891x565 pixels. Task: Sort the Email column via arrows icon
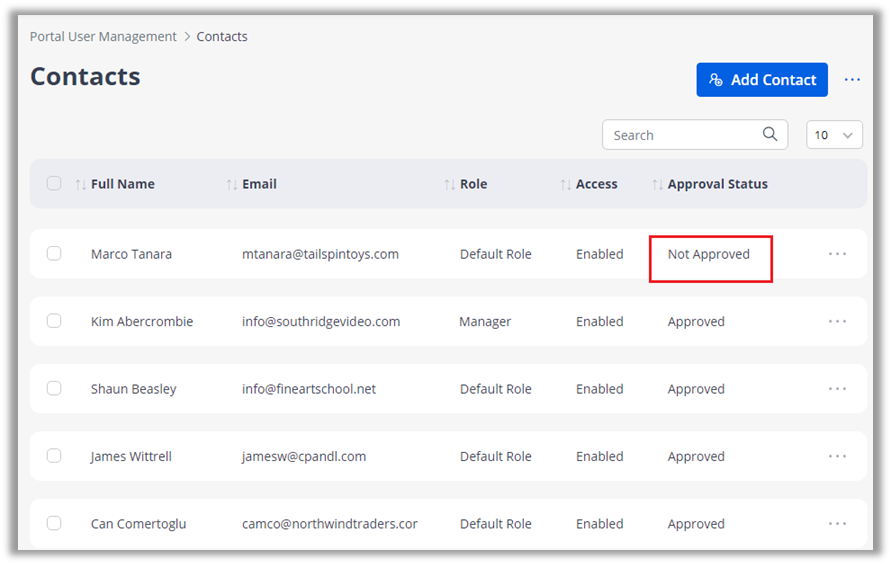click(232, 184)
